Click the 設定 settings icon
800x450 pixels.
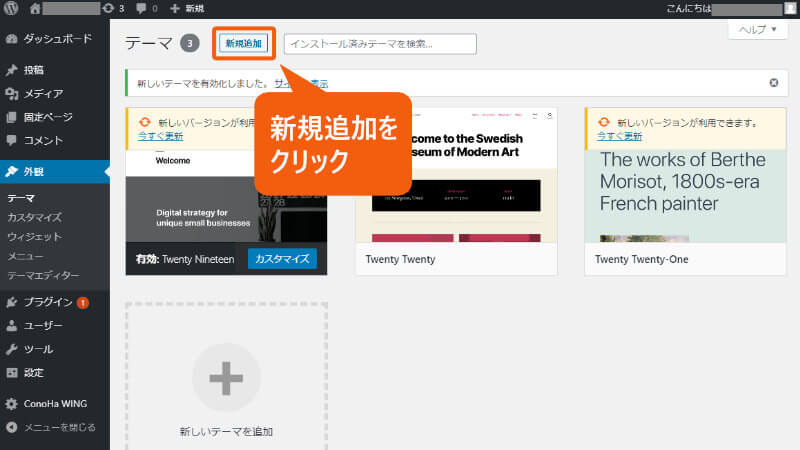(x=11, y=372)
